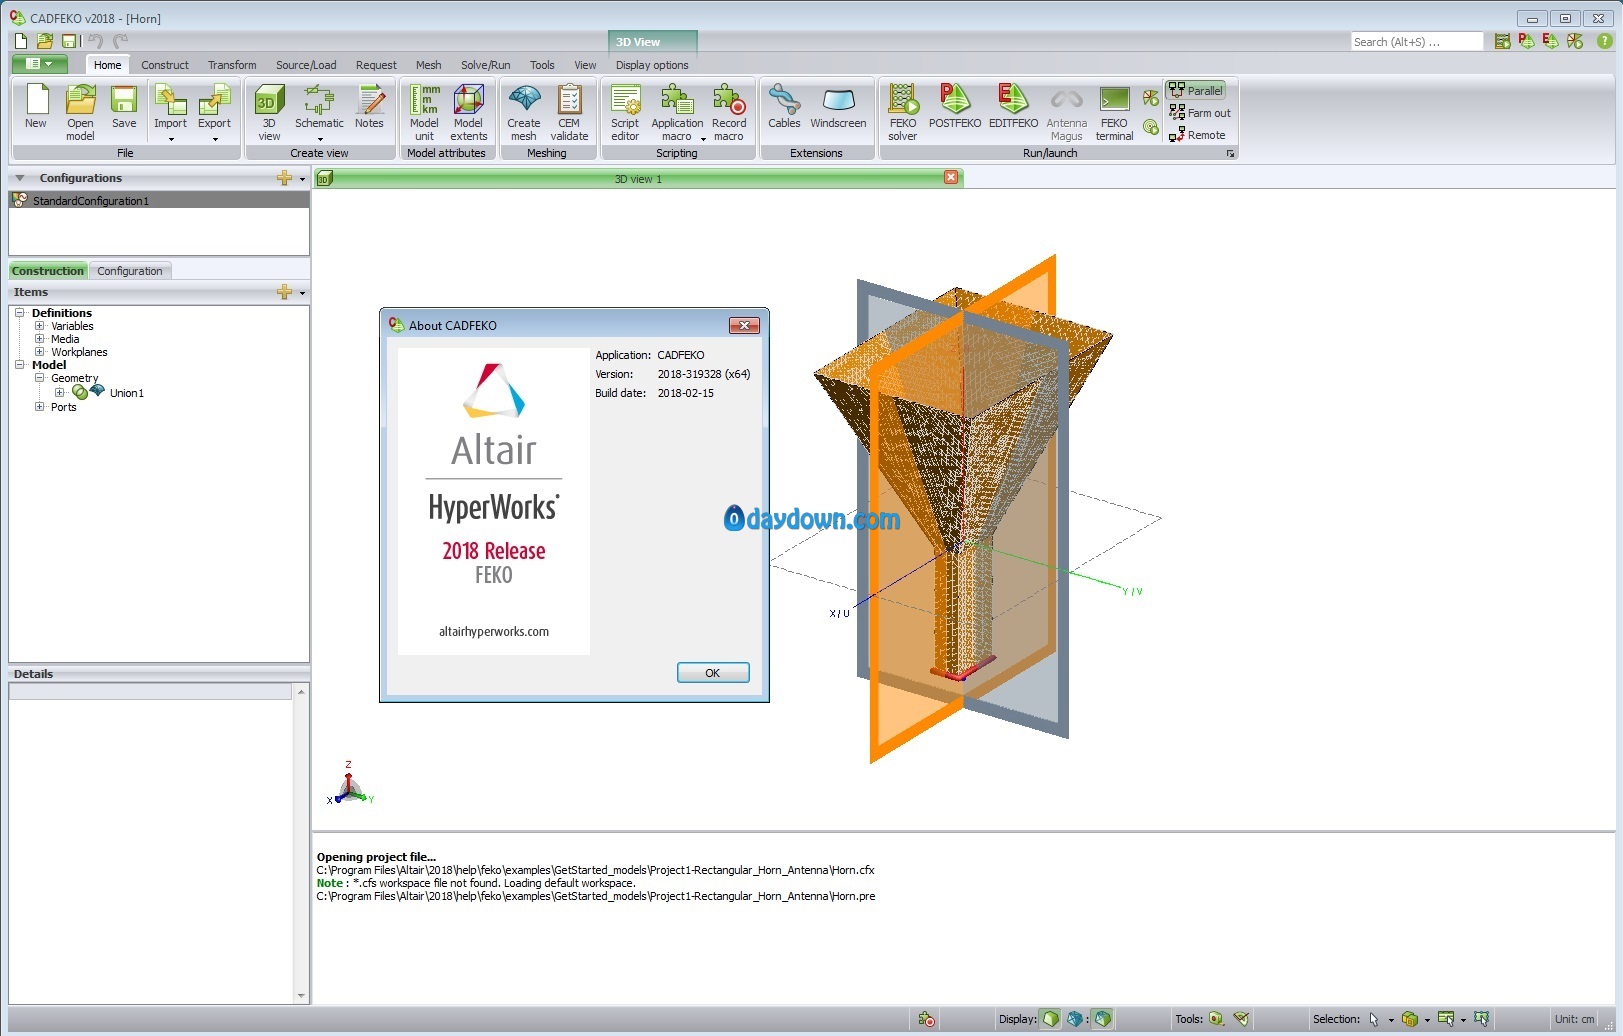Screen dimensions: 1623x1036
Task: Open Antenna Magus
Action: pos(1066,112)
